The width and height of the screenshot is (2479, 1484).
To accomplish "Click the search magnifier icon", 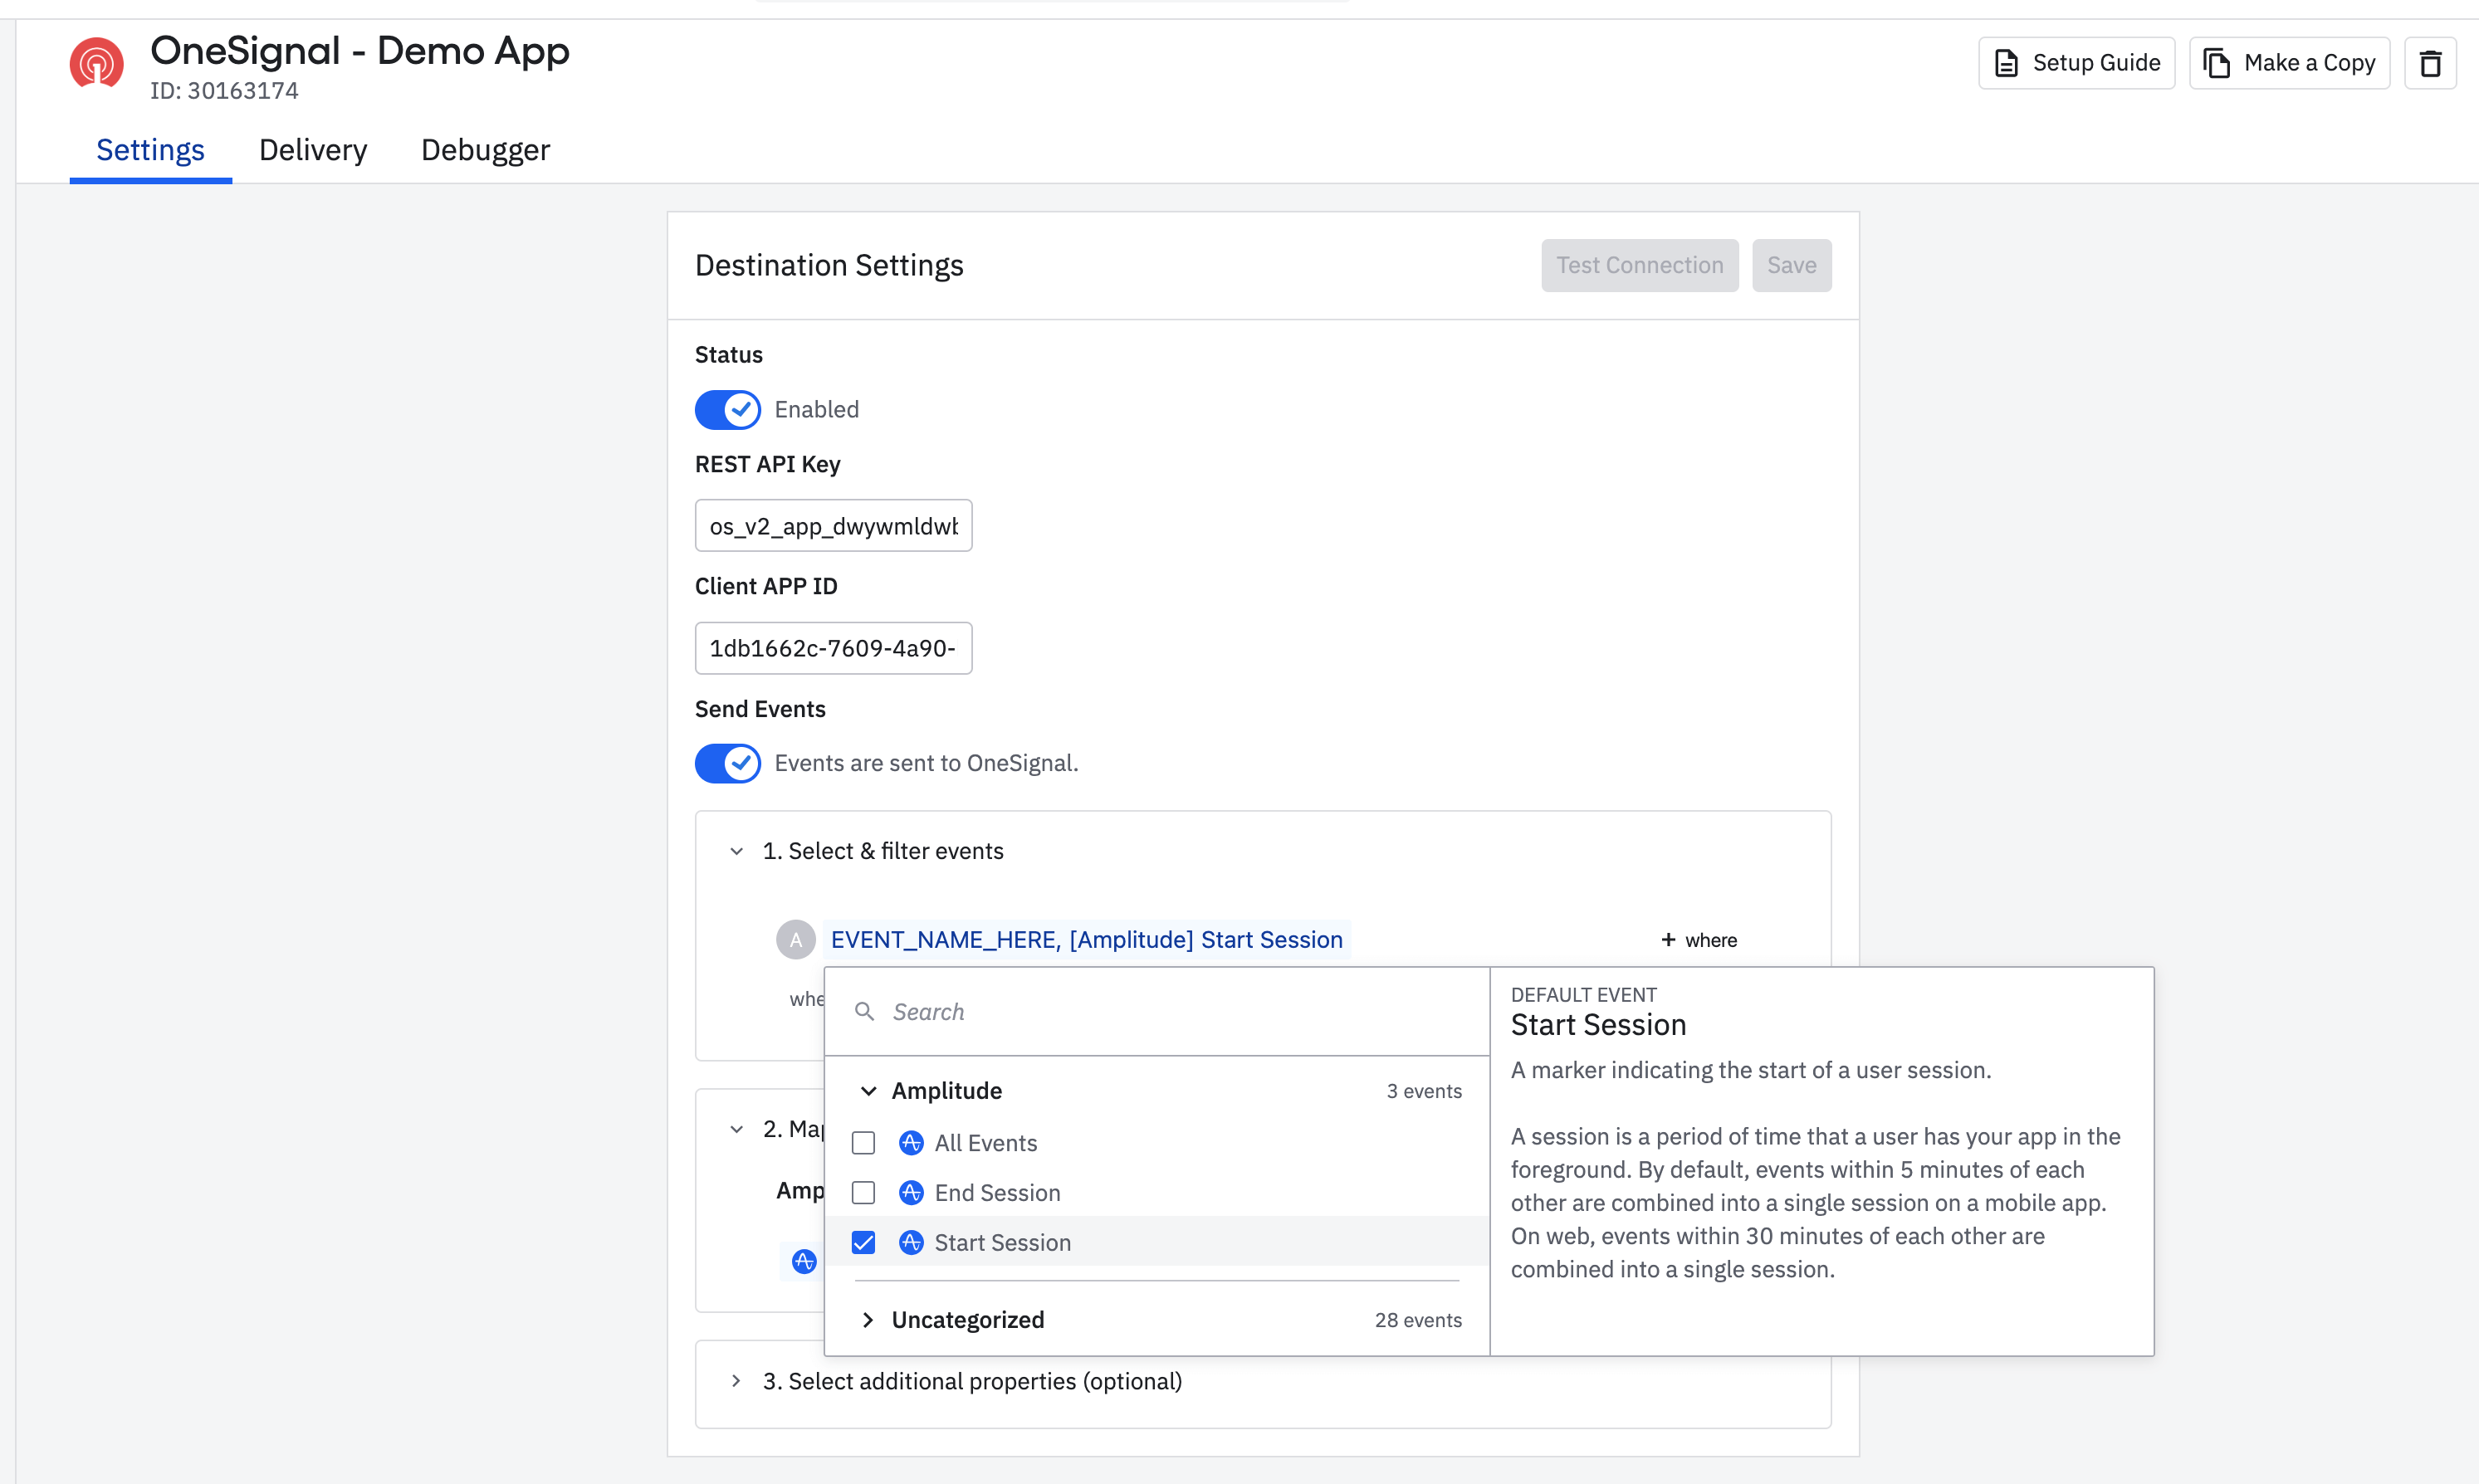I will [x=864, y=1012].
